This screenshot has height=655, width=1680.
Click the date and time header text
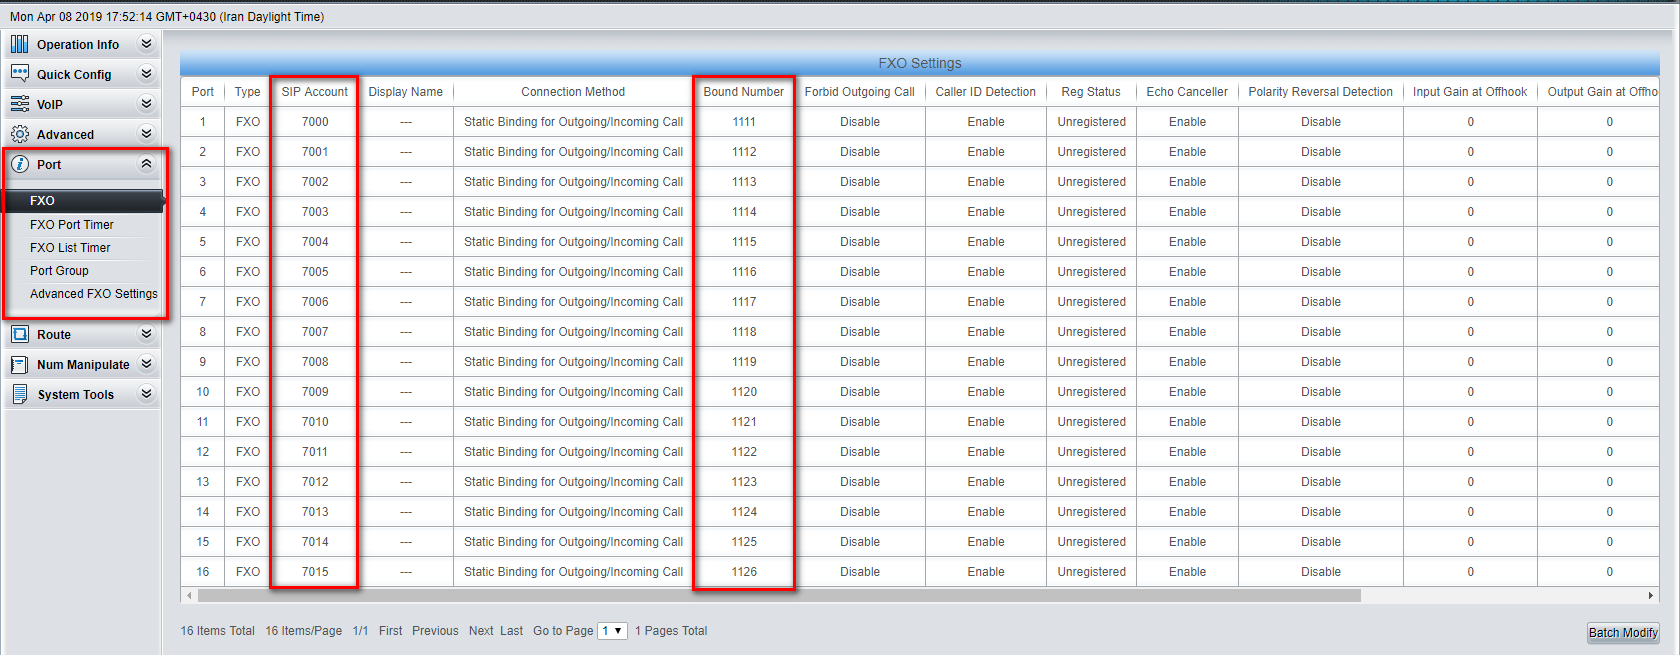(167, 17)
